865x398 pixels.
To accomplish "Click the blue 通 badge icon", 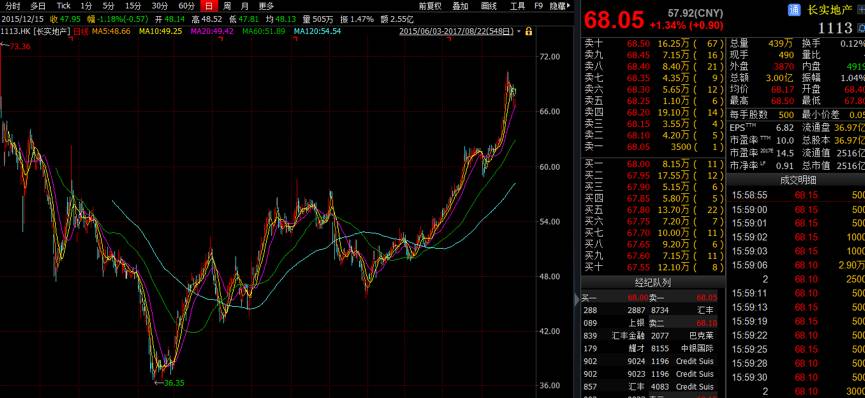I will coord(794,9).
